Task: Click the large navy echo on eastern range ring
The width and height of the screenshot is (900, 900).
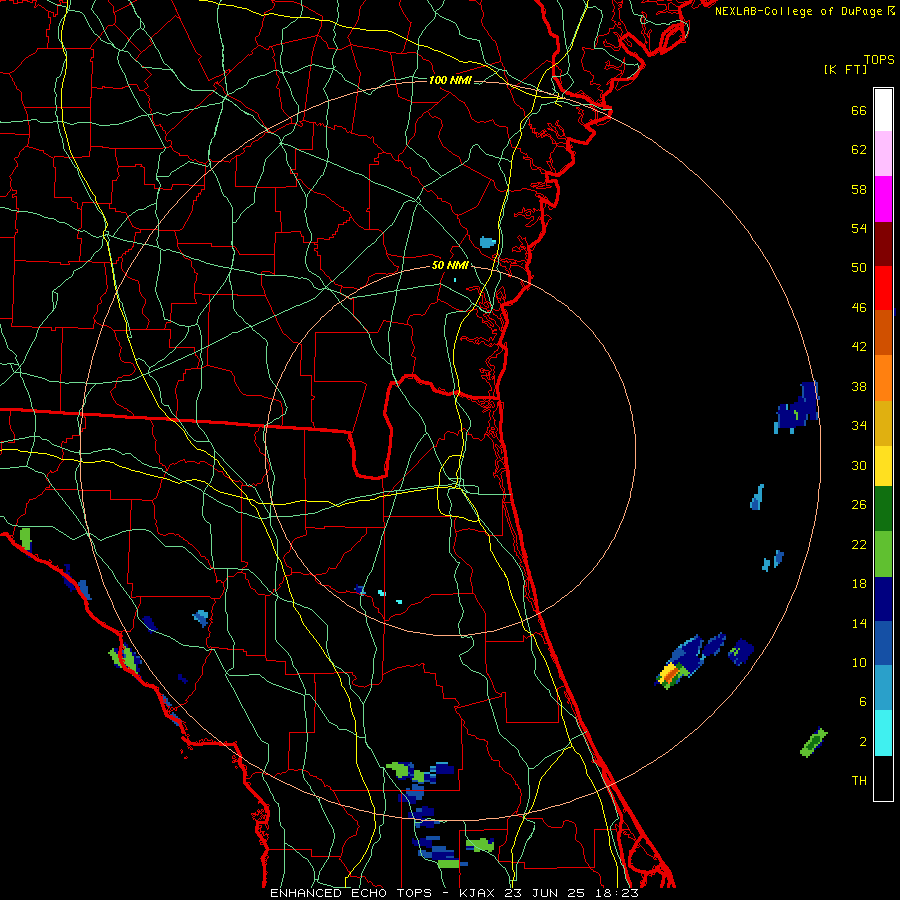Action: [x=797, y=408]
